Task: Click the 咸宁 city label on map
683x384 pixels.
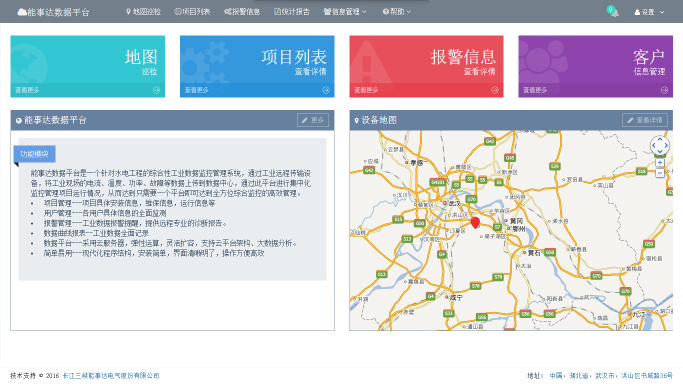Action: (x=456, y=298)
